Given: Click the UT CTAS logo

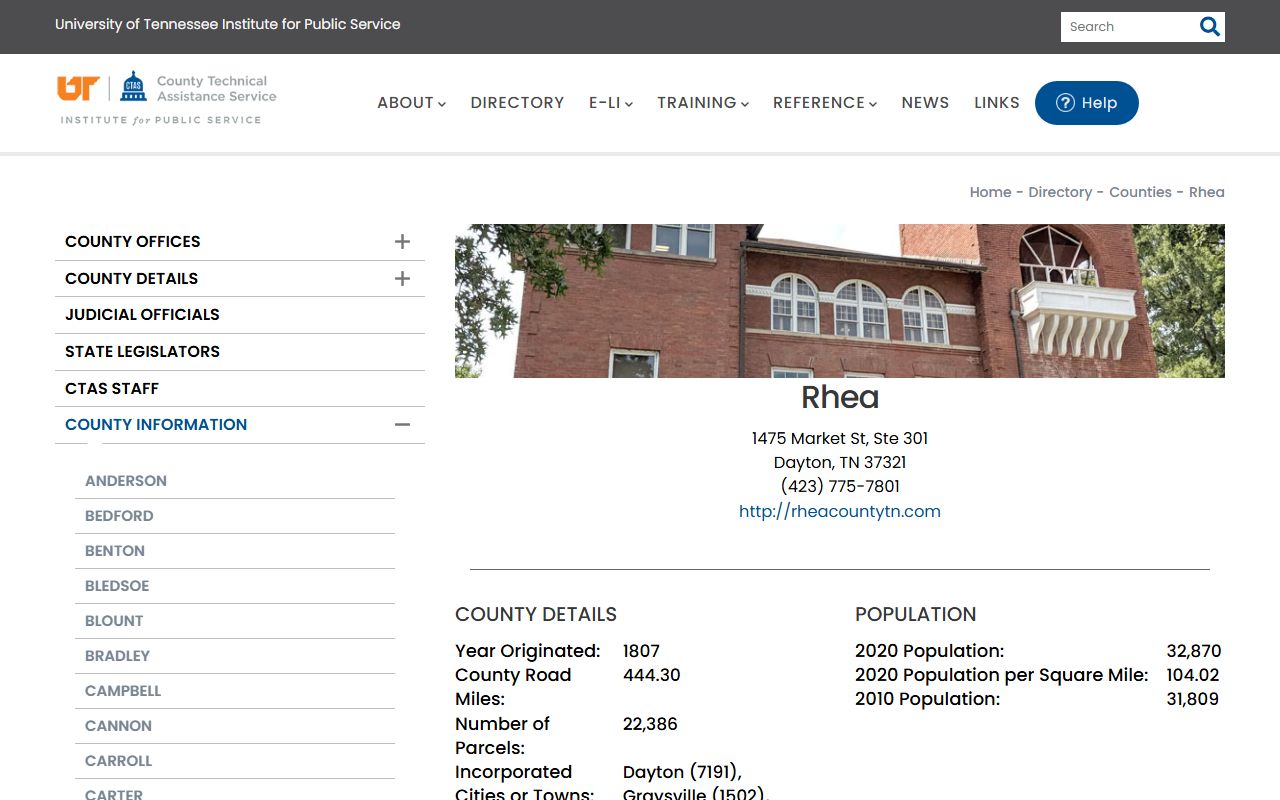Looking at the screenshot, I should click(167, 98).
